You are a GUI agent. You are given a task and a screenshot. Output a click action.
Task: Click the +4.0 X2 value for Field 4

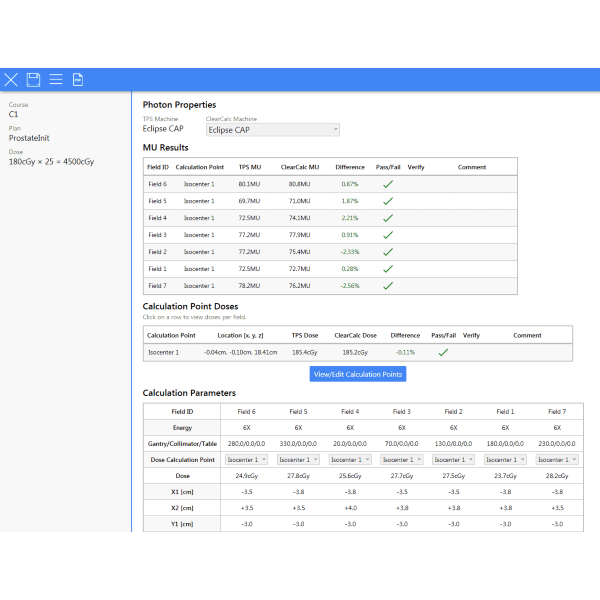pyautogui.click(x=350, y=508)
